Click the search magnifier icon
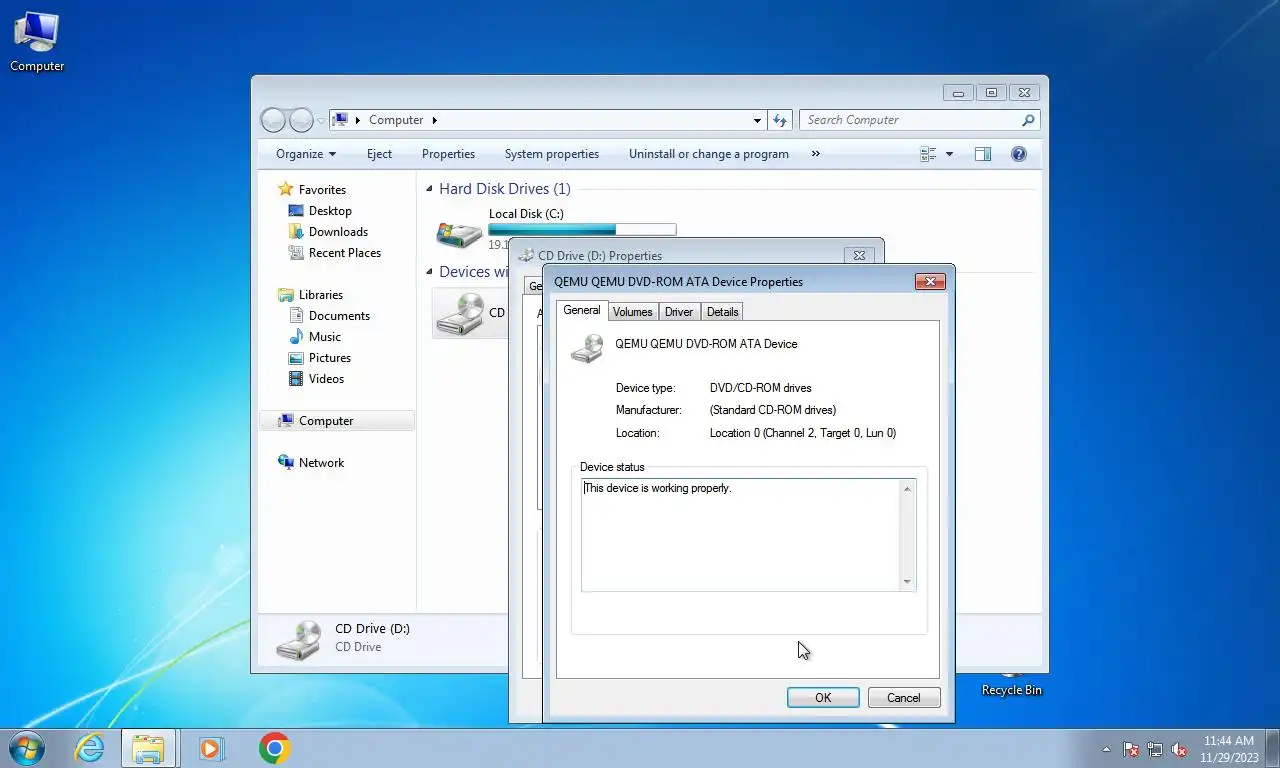The image size is (1280, 768). (x=1028, y=120)
